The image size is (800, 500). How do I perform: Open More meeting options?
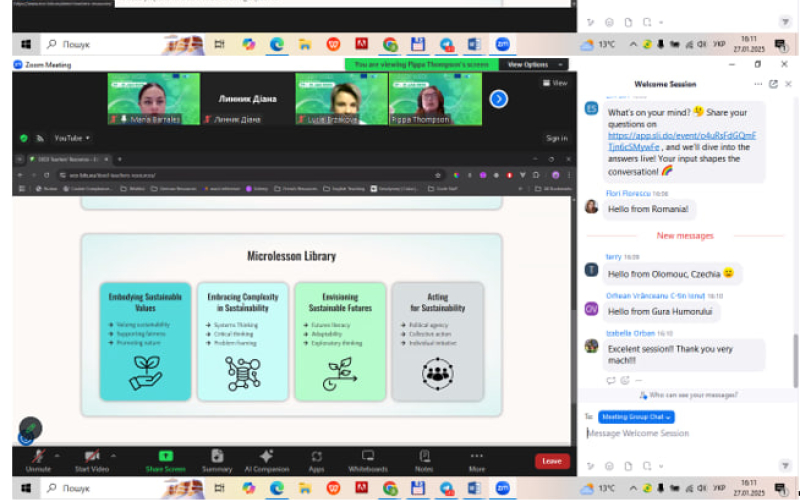click(x=477, y=460)
